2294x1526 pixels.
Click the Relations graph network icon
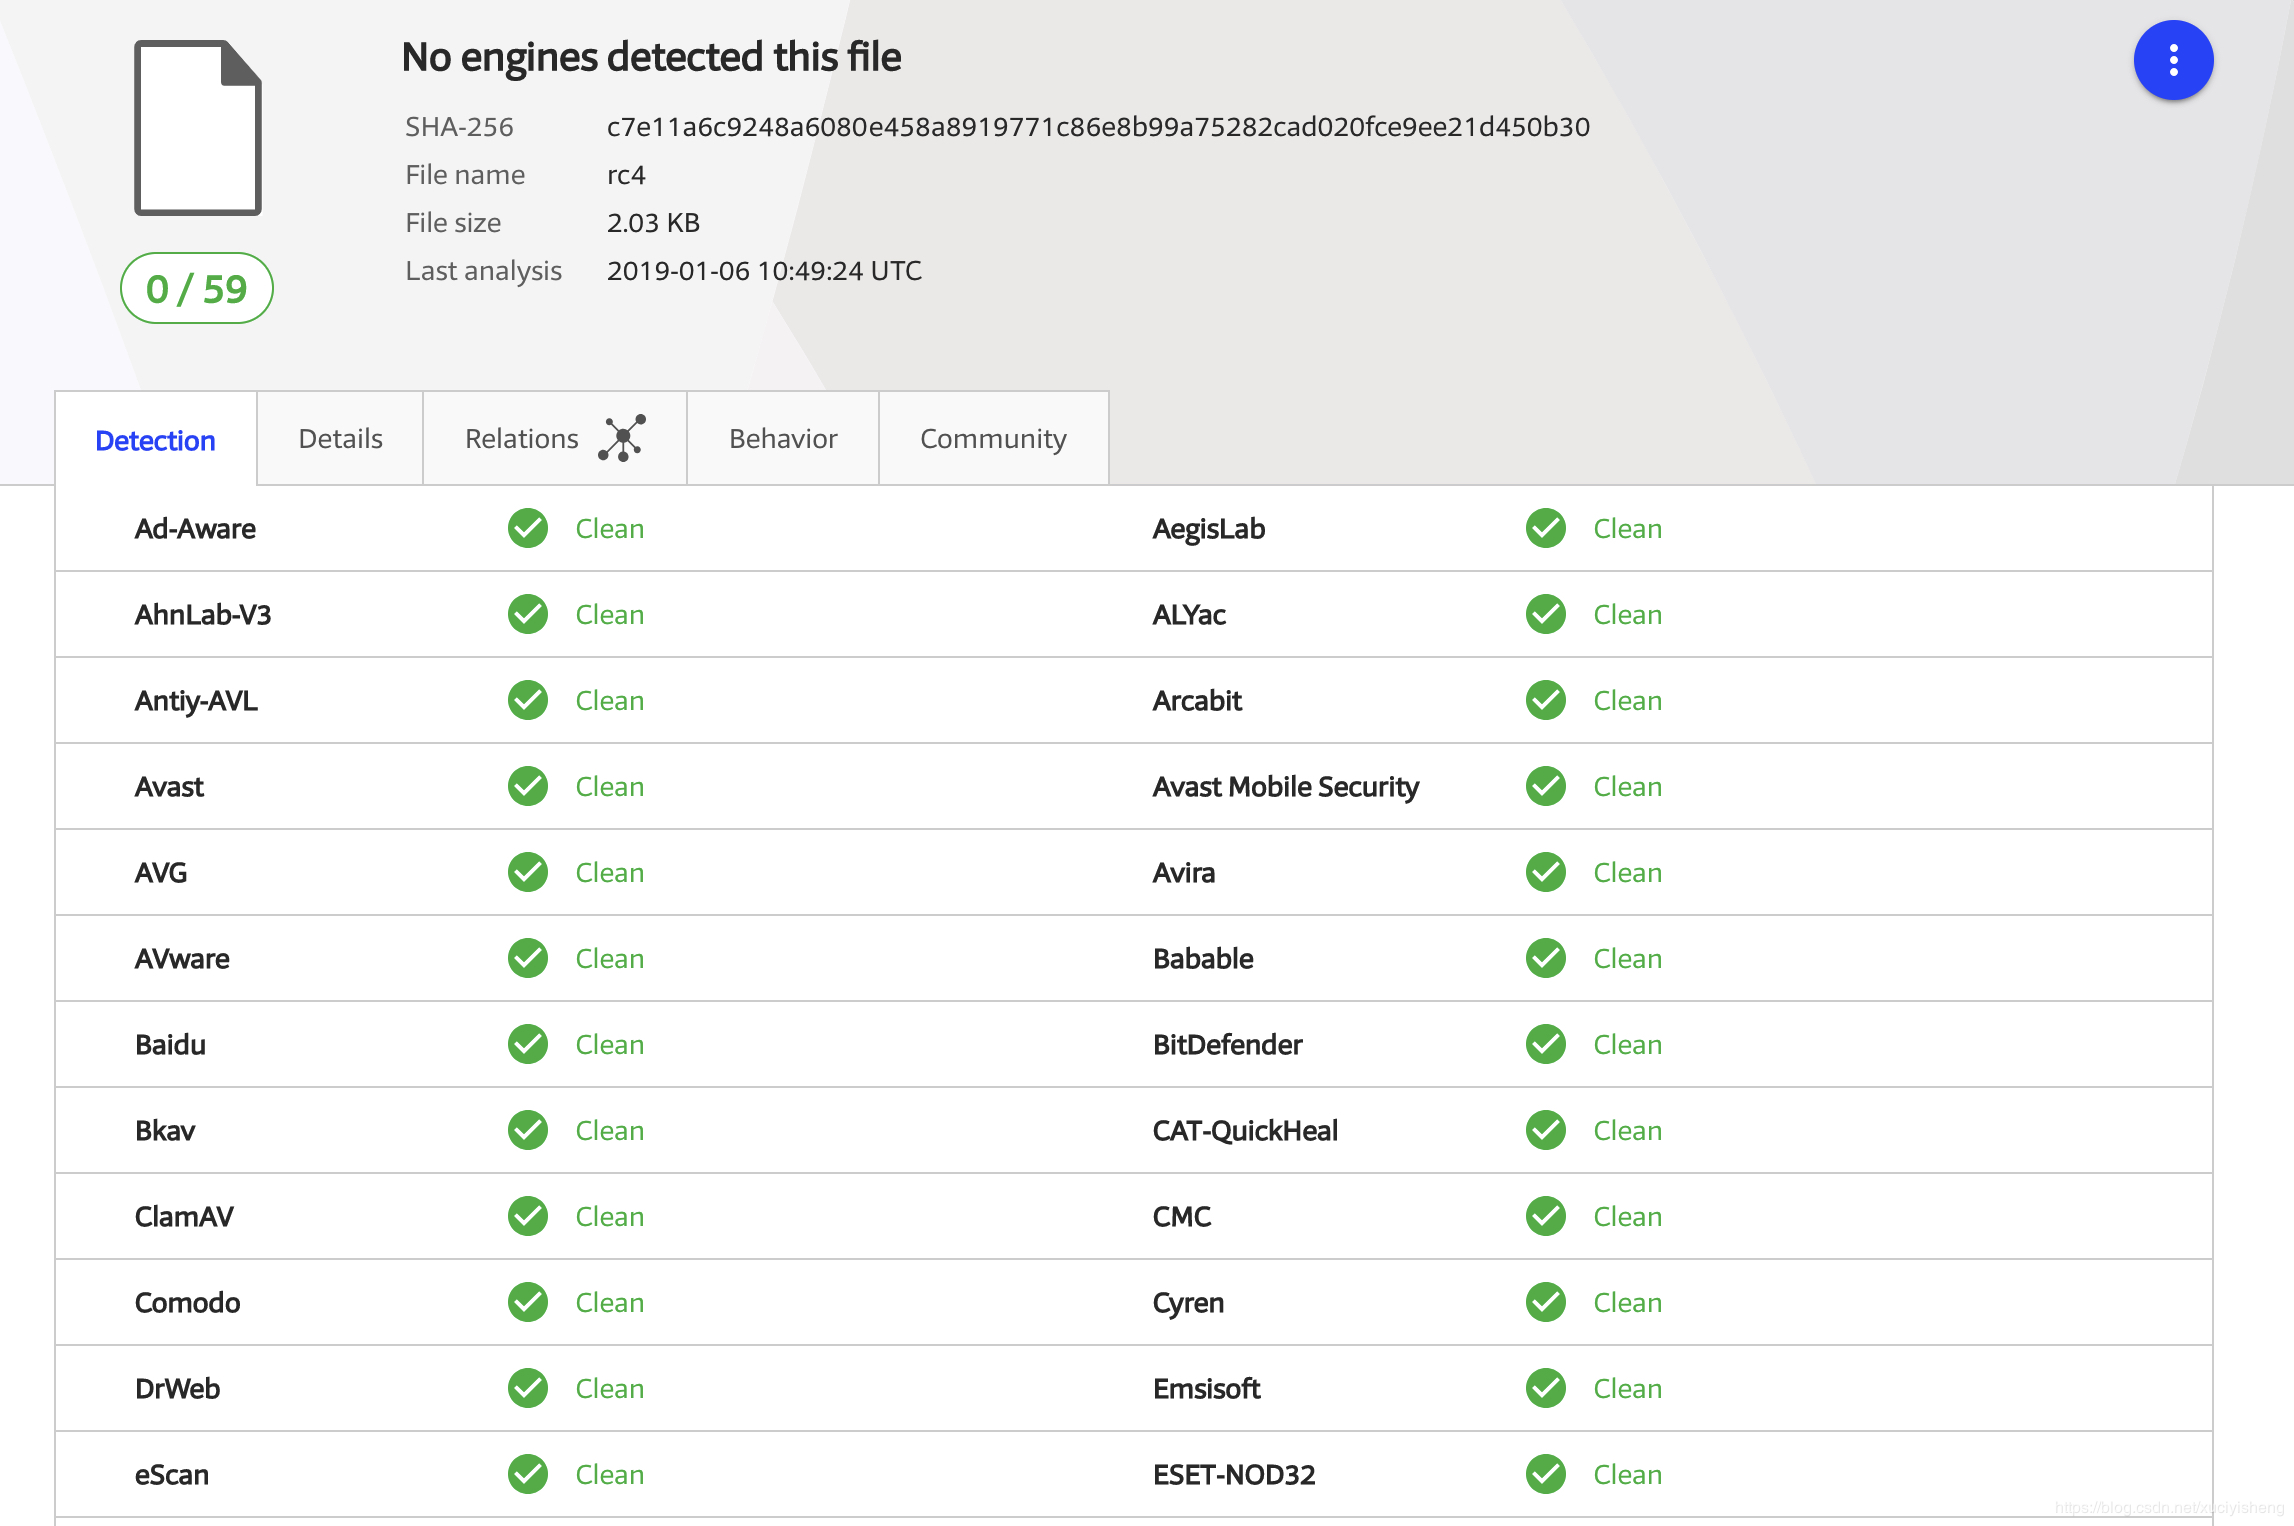tap(622, 438)
